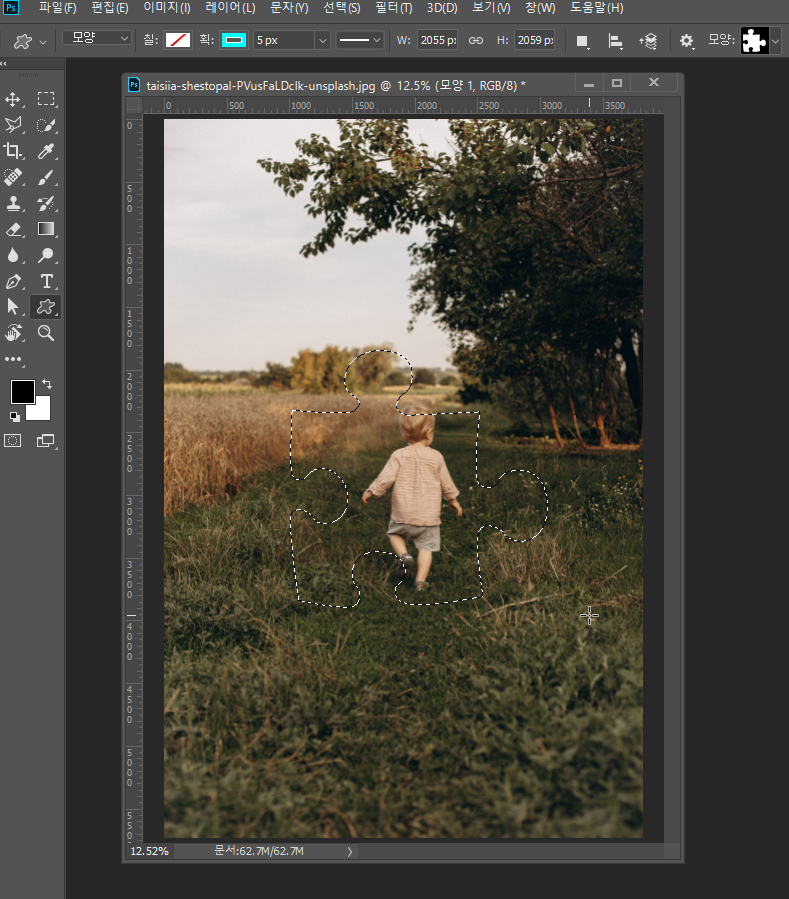
Task: Select the Polygonal Lasso tool
Action: tap(13, 125)
